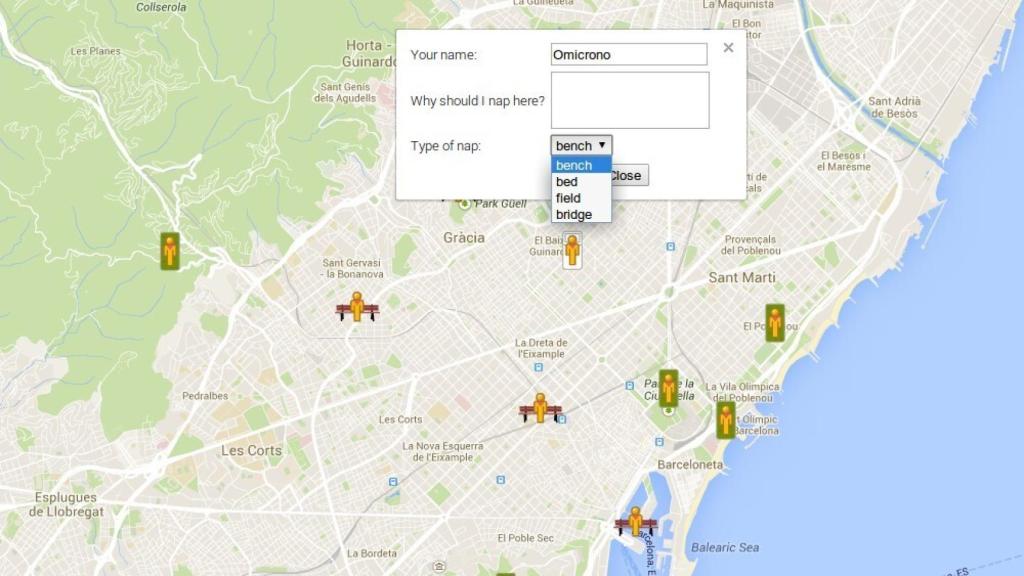Focus the 'Your name' text field
Image resolution: width=1024 pixels, height=576 pixels.
tap(629, 55)
